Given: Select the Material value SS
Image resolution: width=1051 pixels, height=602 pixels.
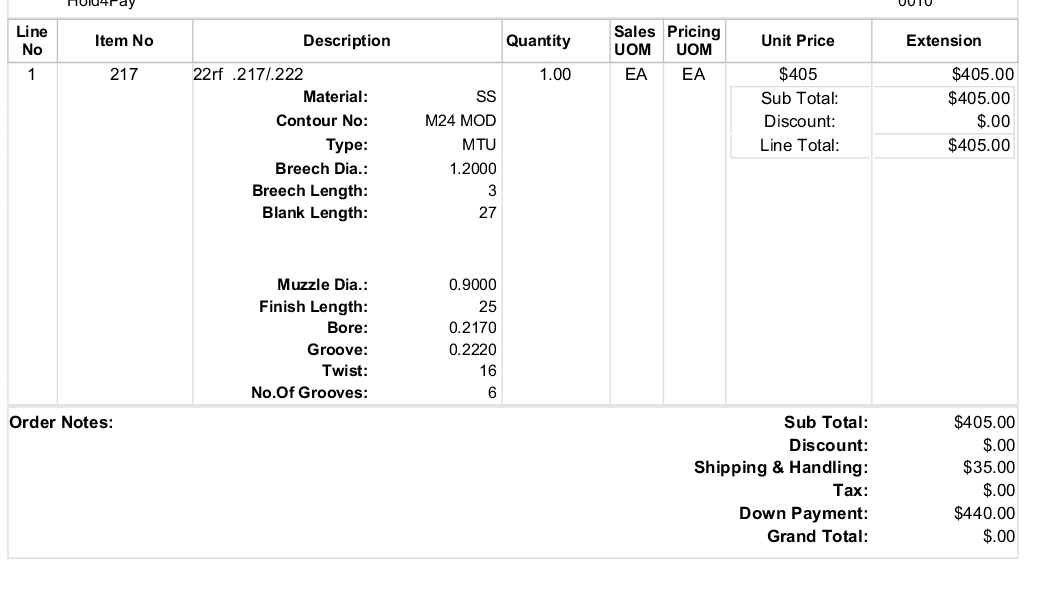Looking at the screenshot, I should pos(486,97).
